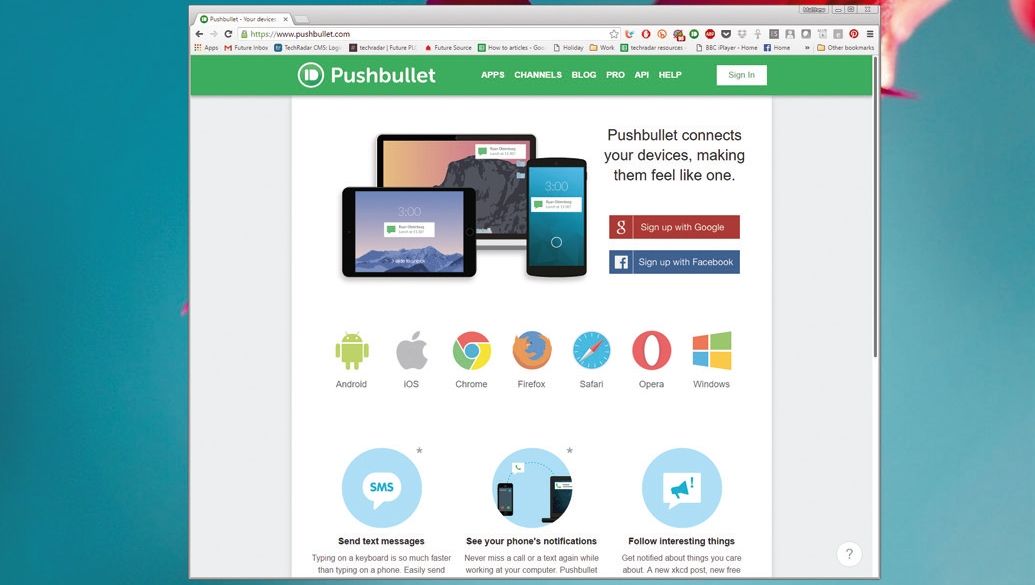Open the Holiday bookmark
1035x585 pixels.
point(568,48)
